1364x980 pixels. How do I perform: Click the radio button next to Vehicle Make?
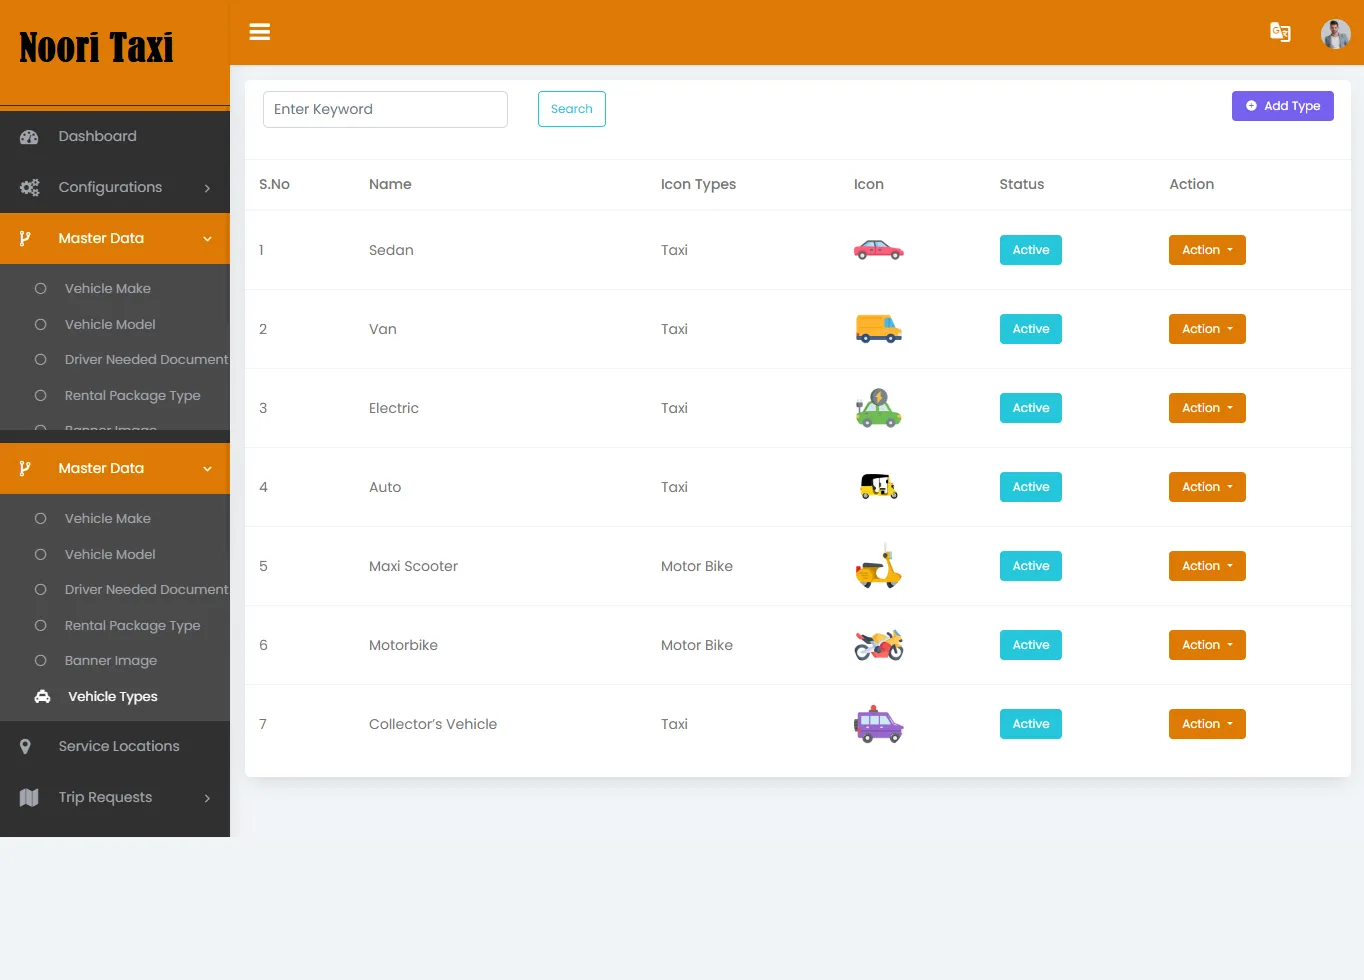click(41, 288)
